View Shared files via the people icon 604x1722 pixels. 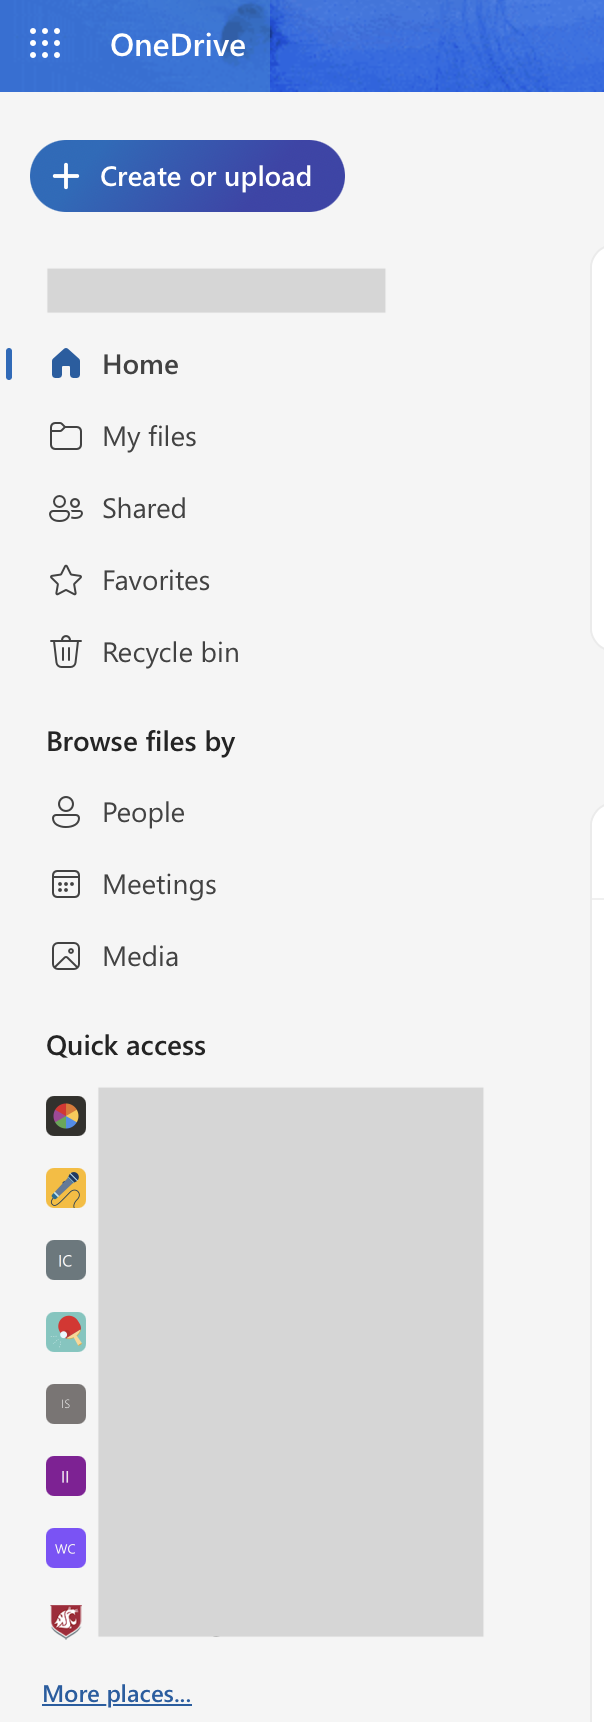pos(65,508)
